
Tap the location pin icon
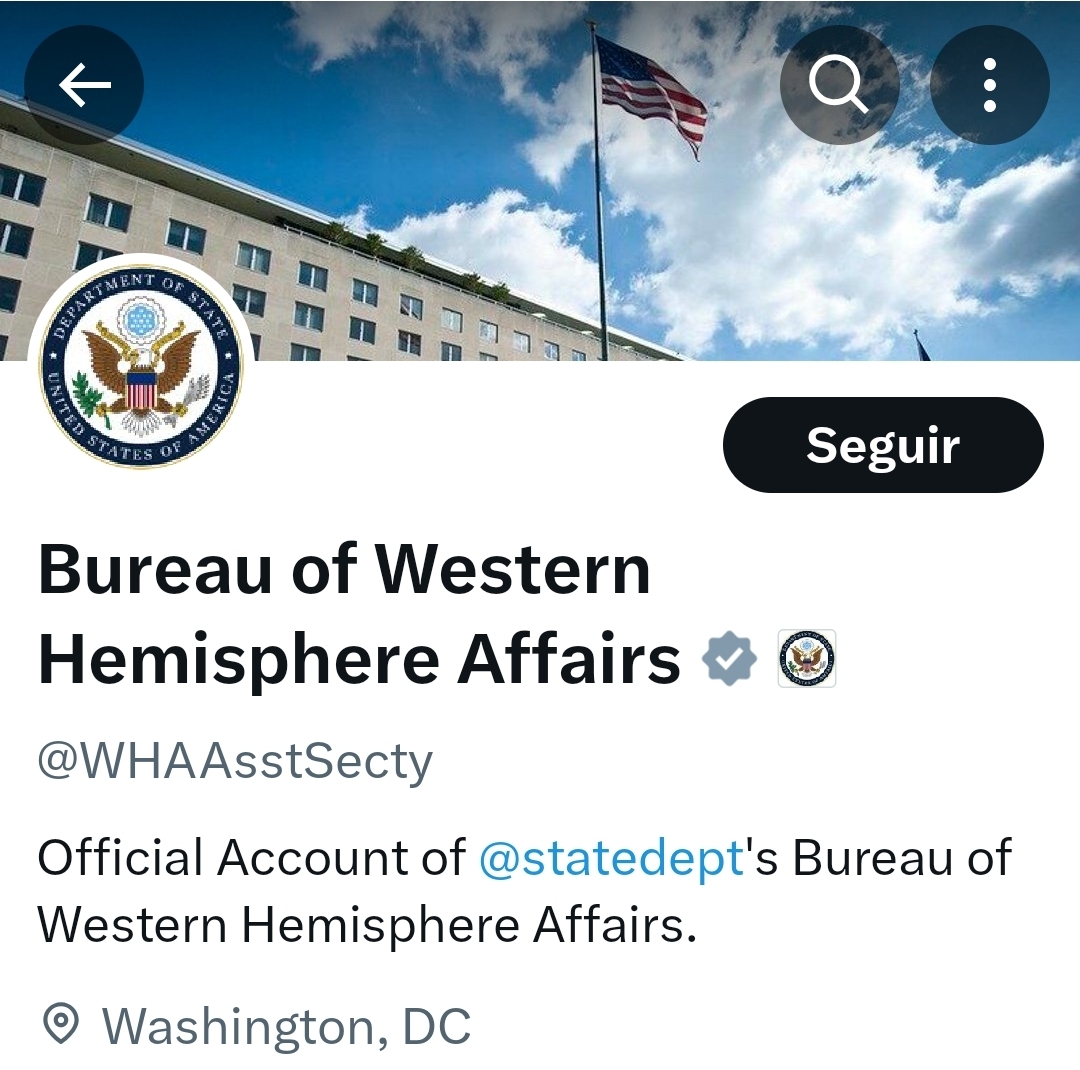coord(61,1023)
